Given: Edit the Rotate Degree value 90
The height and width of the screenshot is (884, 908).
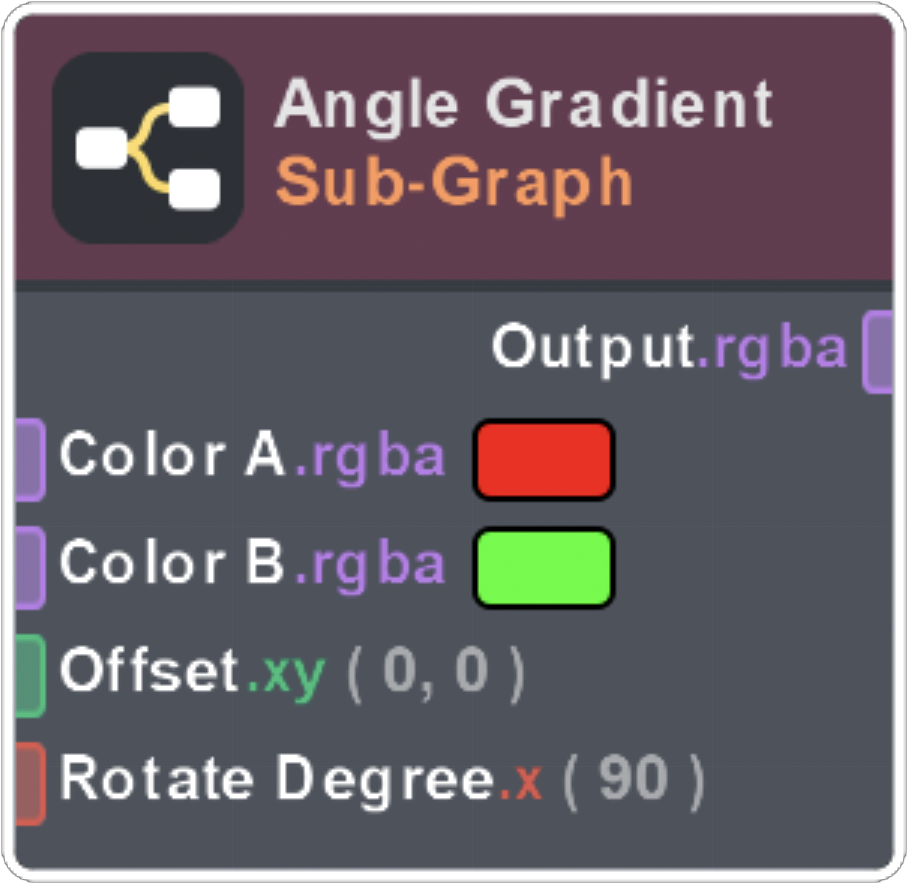Looking at the screenshot, I should click(x=633, y=781).
